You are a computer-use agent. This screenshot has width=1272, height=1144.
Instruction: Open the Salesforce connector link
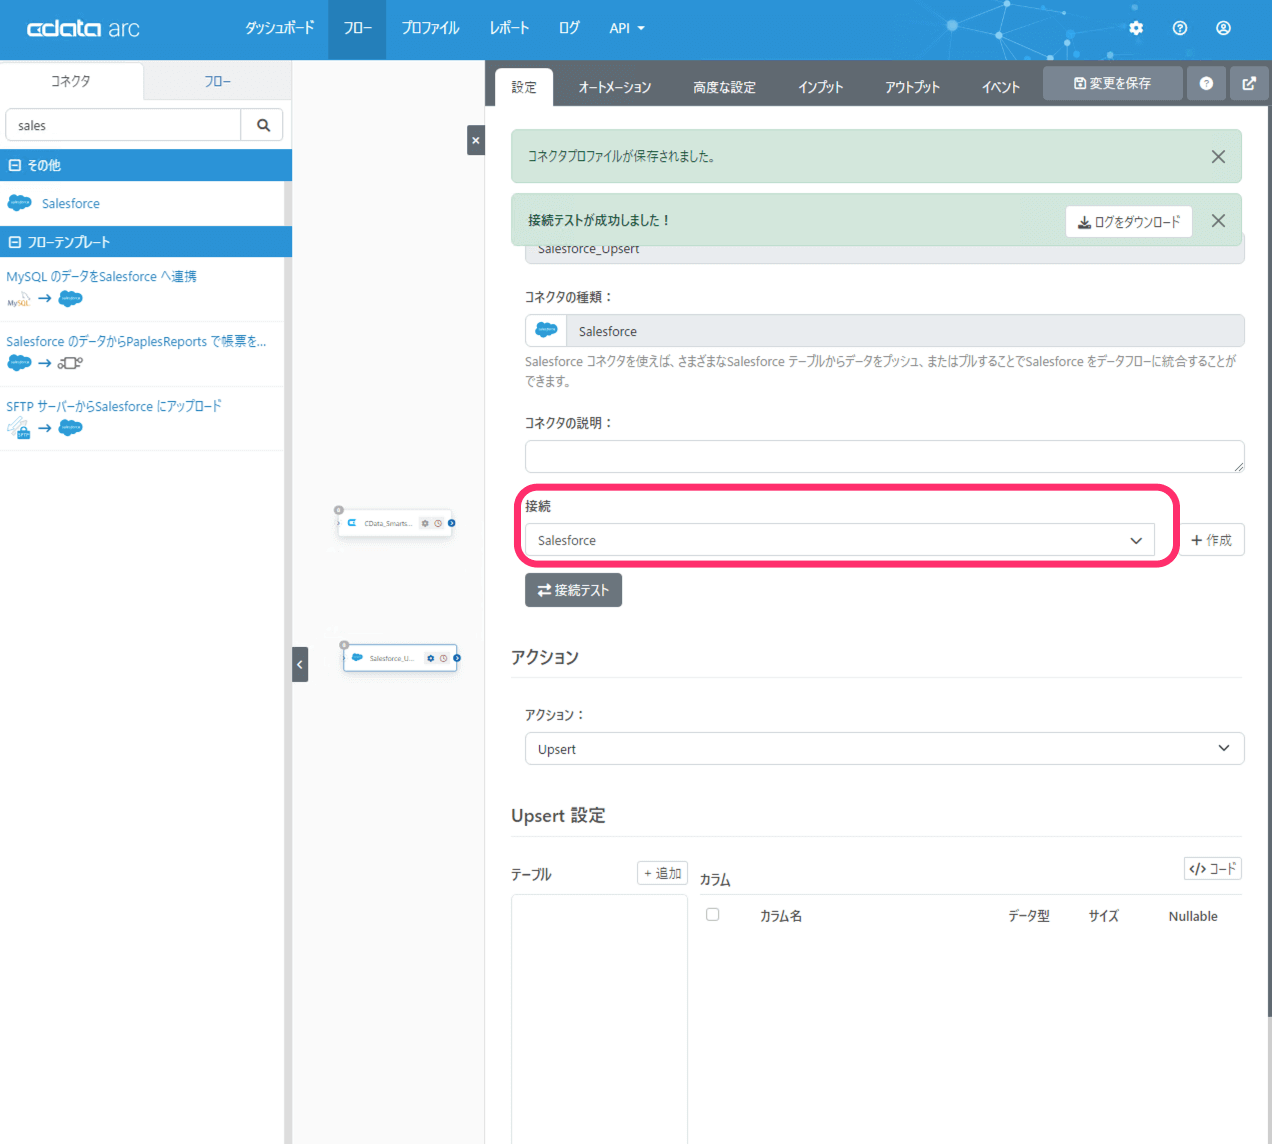71,203
